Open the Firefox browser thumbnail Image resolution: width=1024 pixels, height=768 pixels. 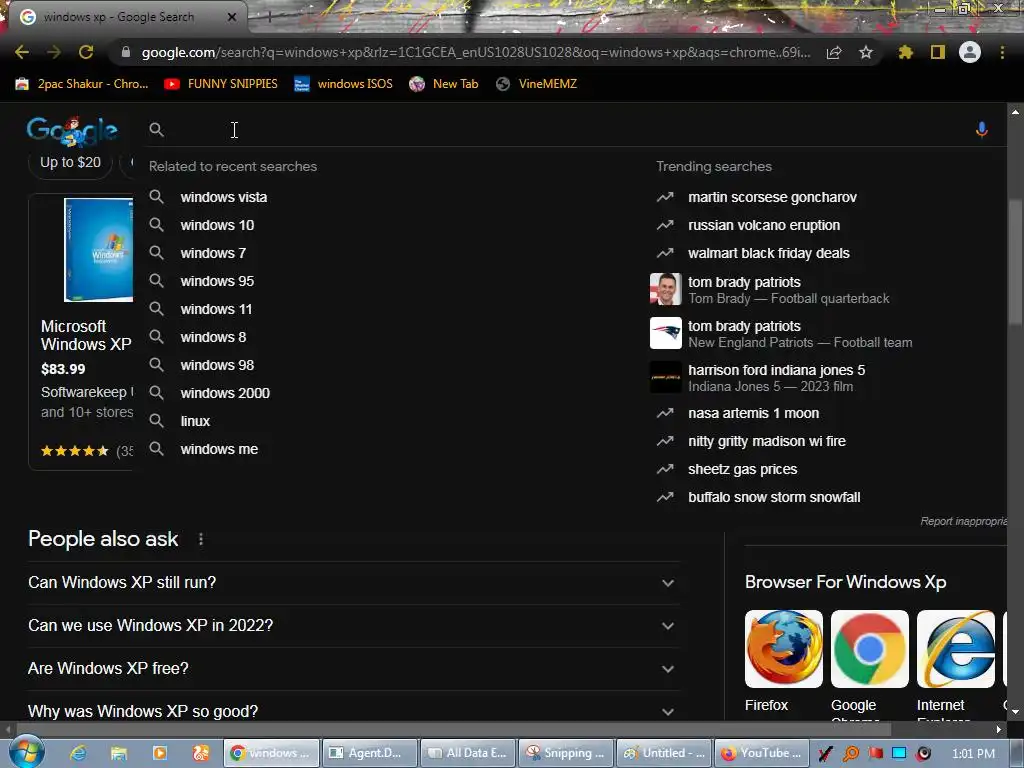tap(784, 649)
